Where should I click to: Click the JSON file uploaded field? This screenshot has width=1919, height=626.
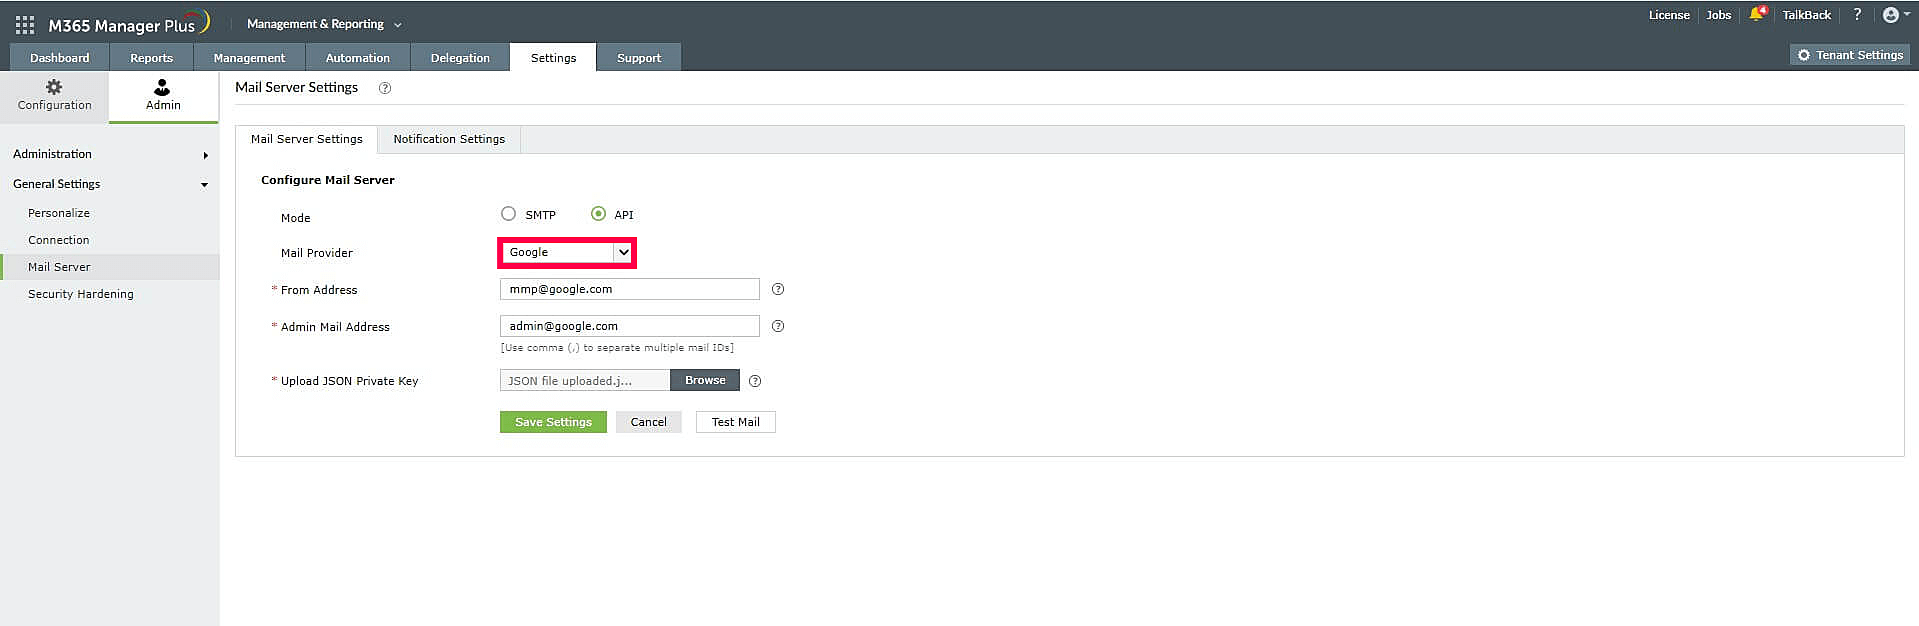tap(585, 380)
